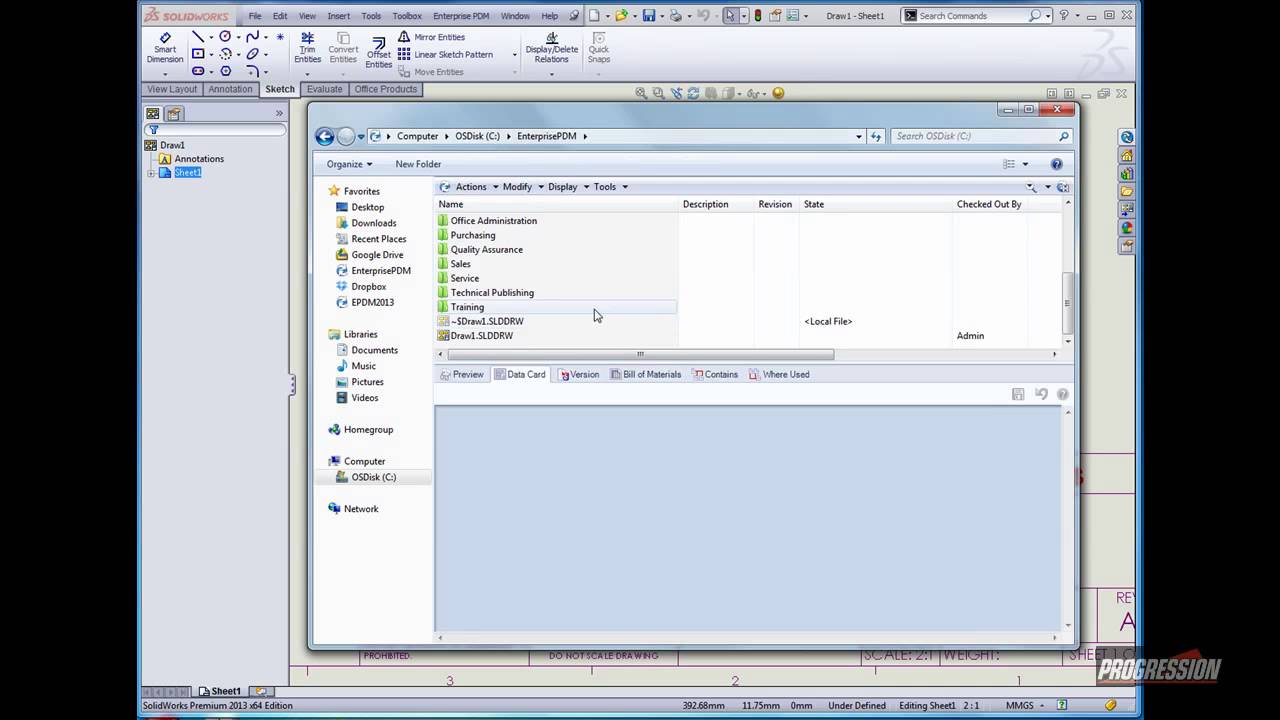Select the Line sketch tool
The height and width of the screenshot is (720, 1280).
pyautogui.click(x=198, y=37)
